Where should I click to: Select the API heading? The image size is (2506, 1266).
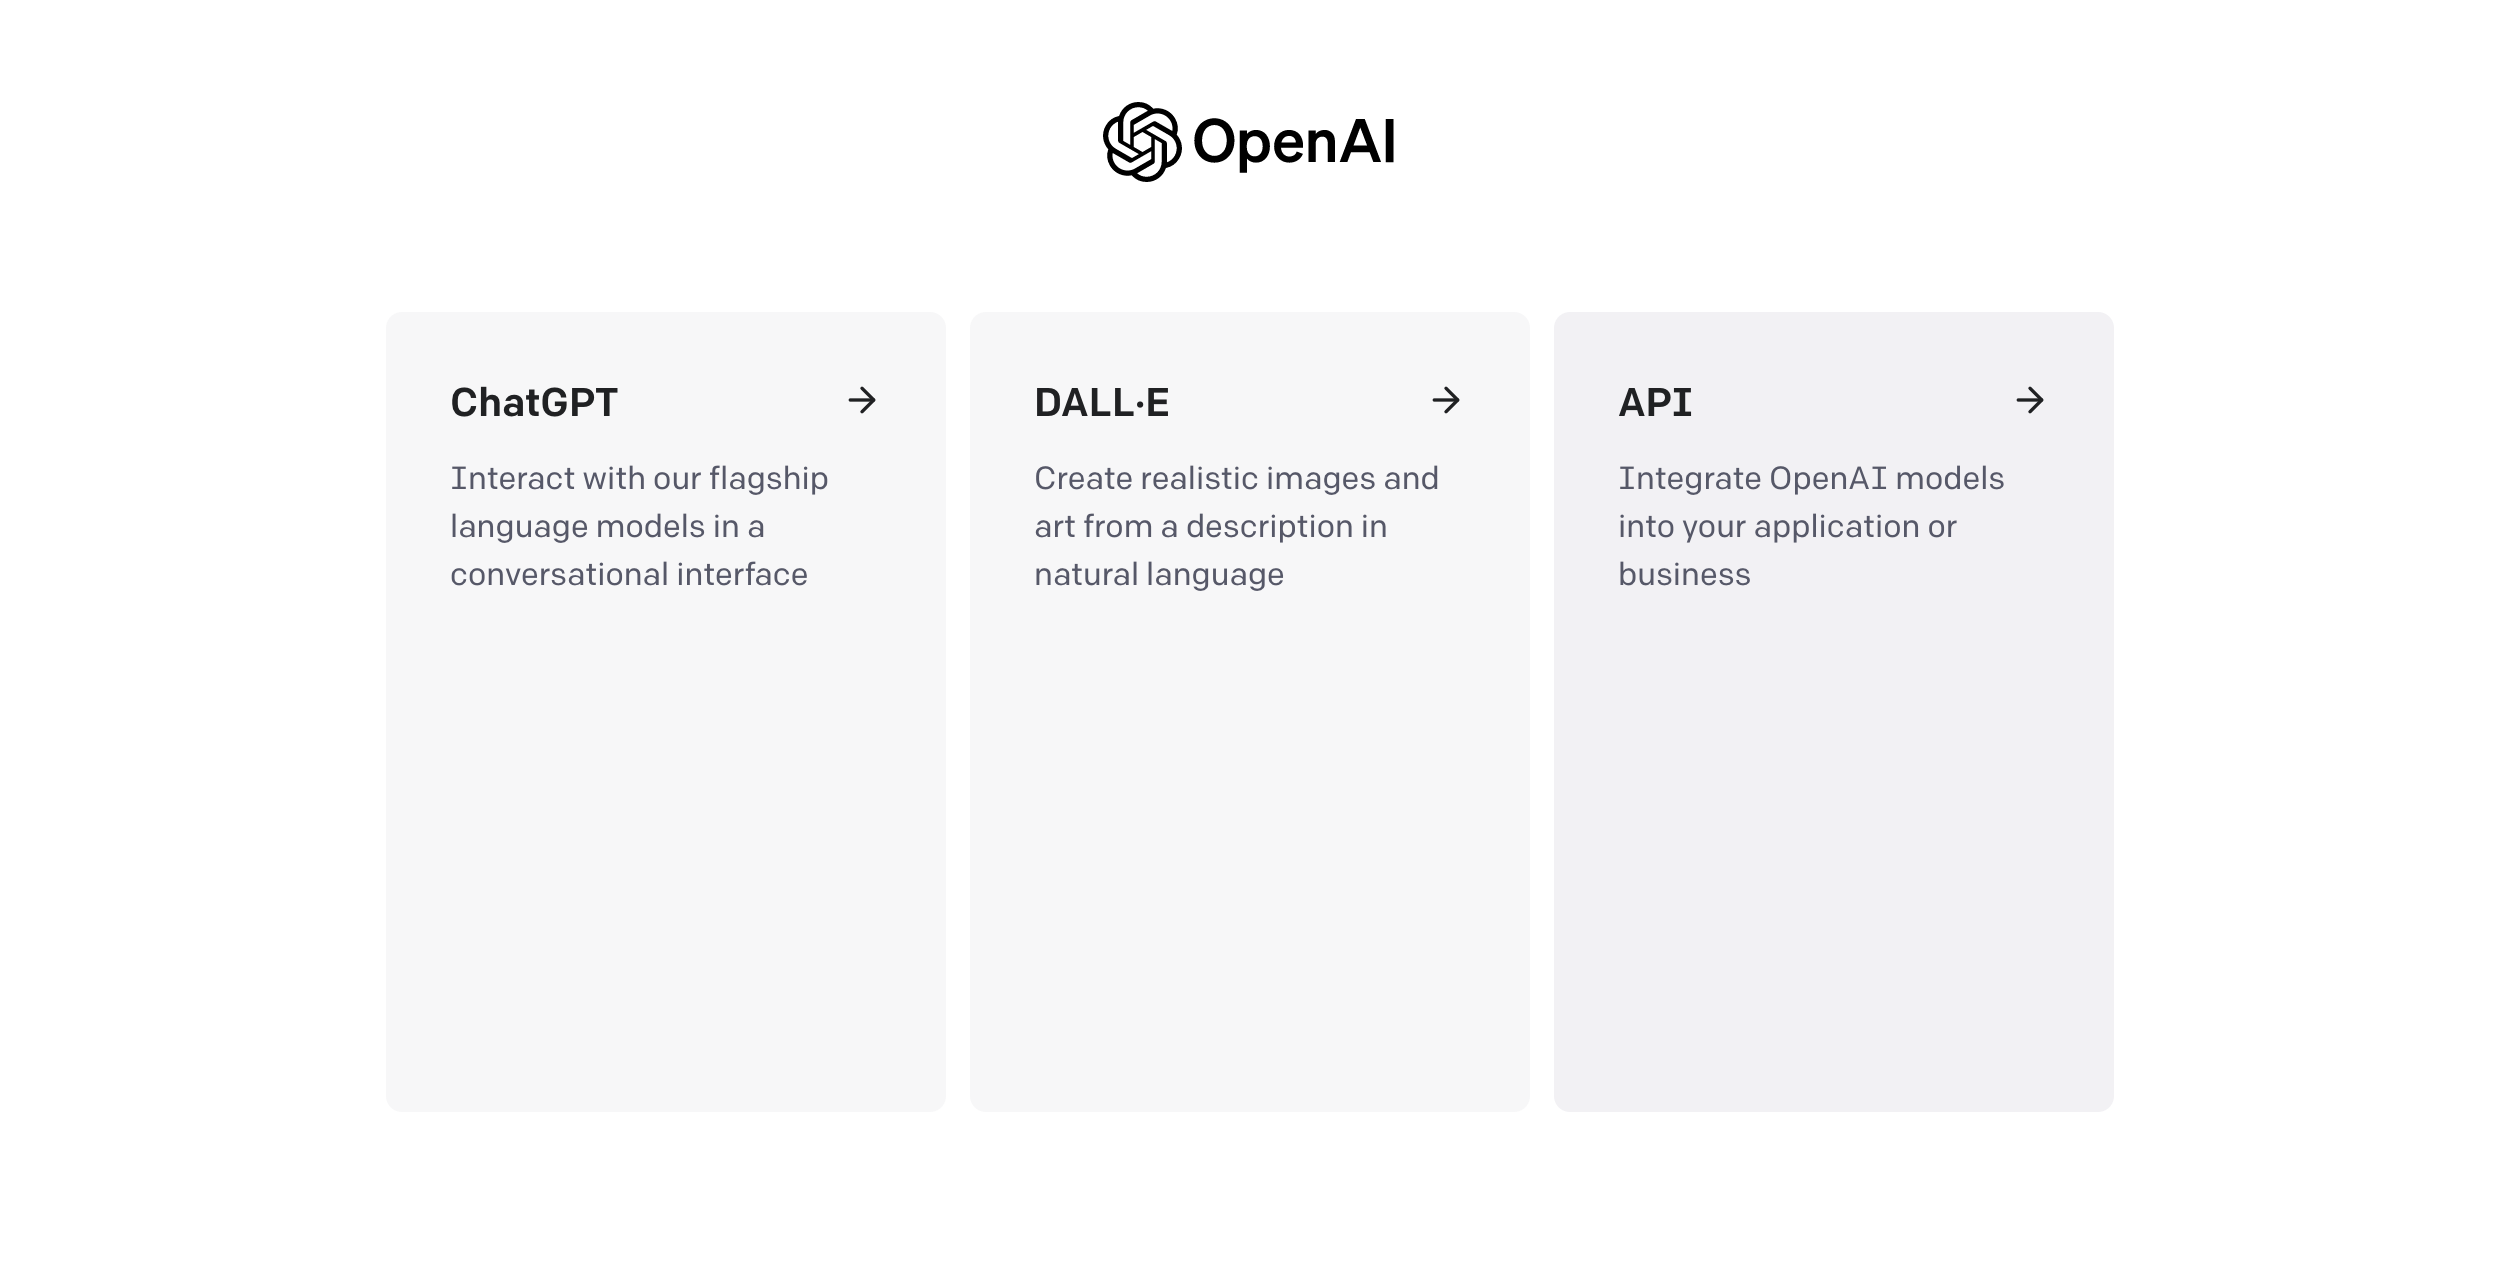(x=1655, y=403)
